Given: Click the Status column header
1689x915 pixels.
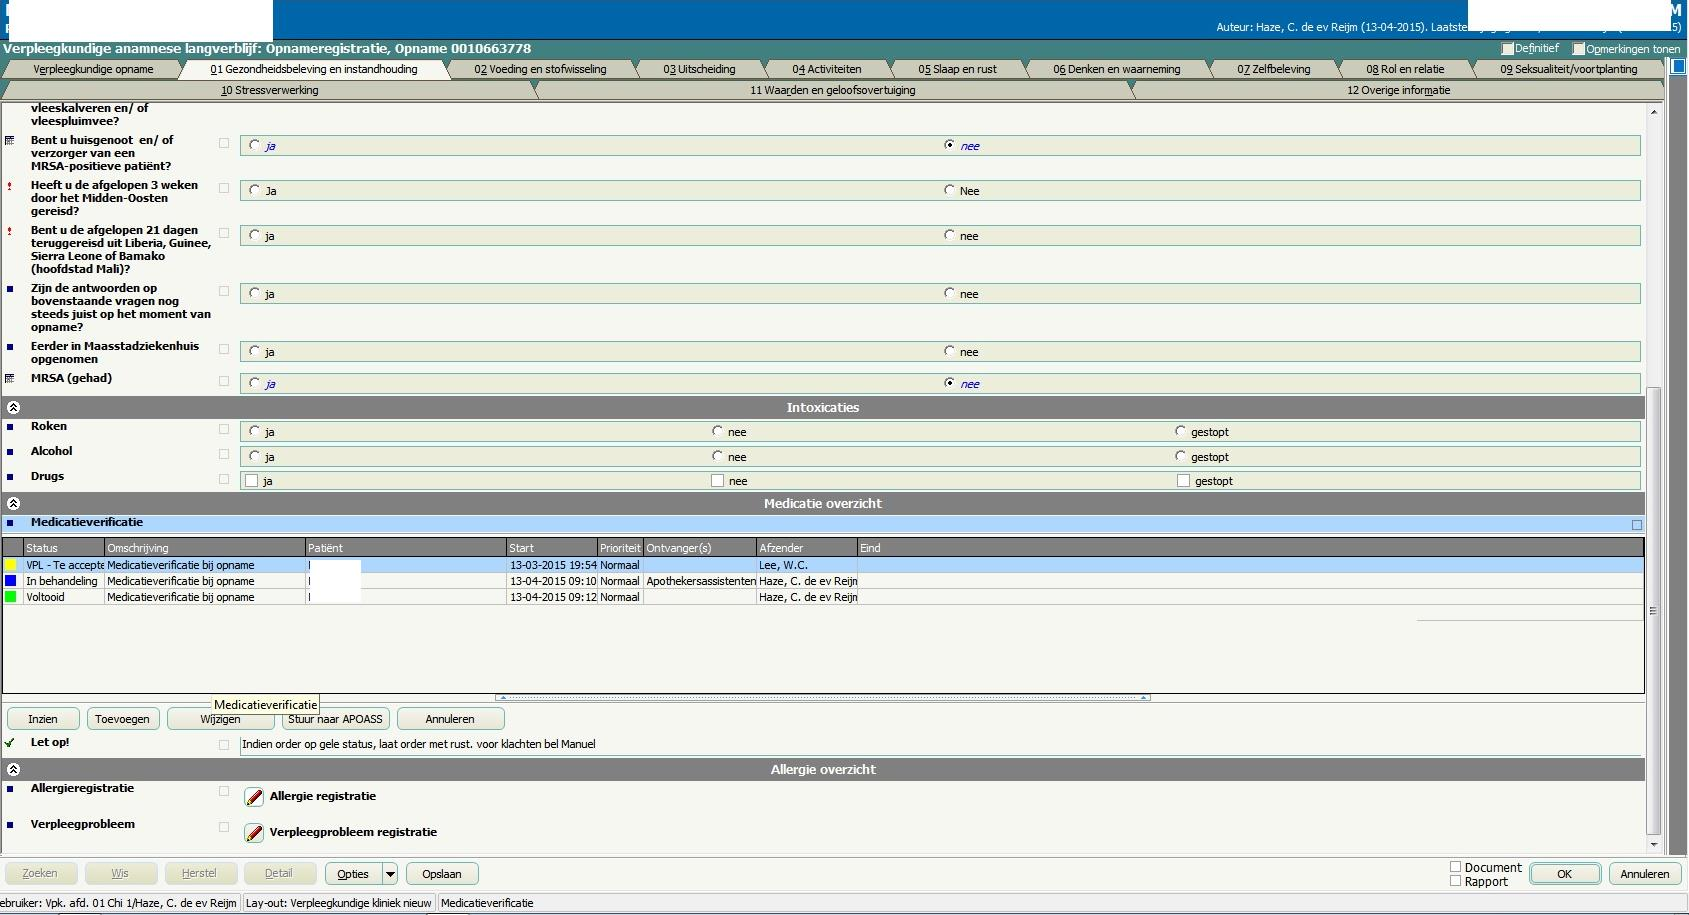Looking at the screenshot, I should coord(64,548).
